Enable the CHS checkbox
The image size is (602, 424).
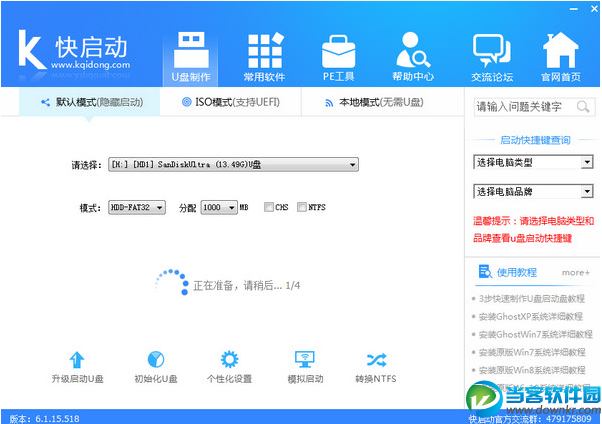(x=268, y=207)
